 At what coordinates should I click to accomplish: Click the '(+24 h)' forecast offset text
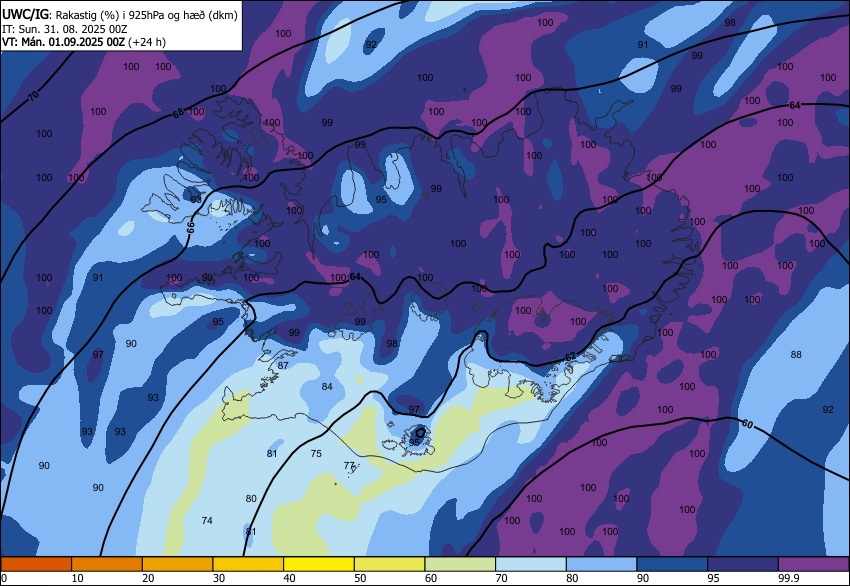pos(147,42)
